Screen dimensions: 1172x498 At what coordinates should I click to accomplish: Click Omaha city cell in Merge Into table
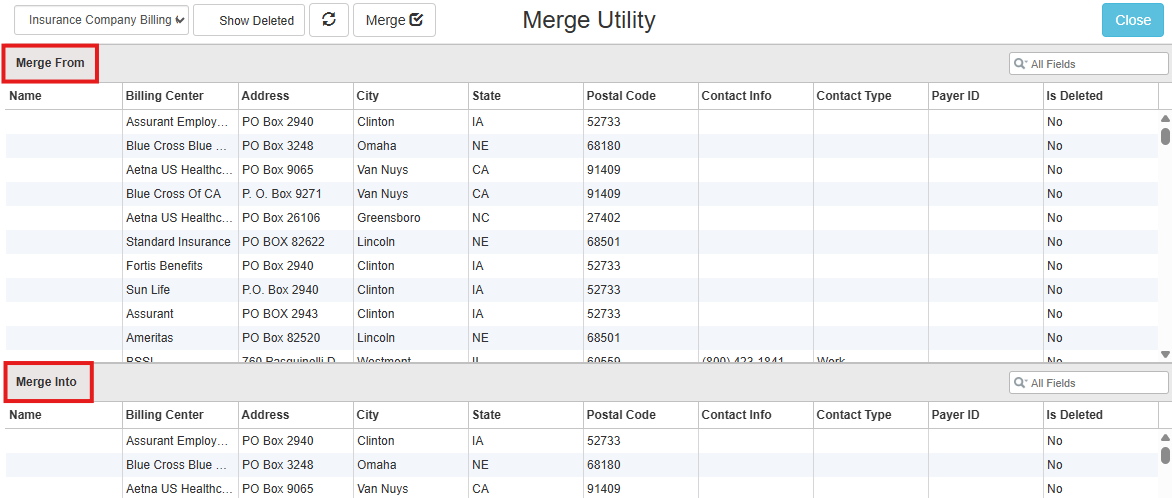click(x=410, y=464)
